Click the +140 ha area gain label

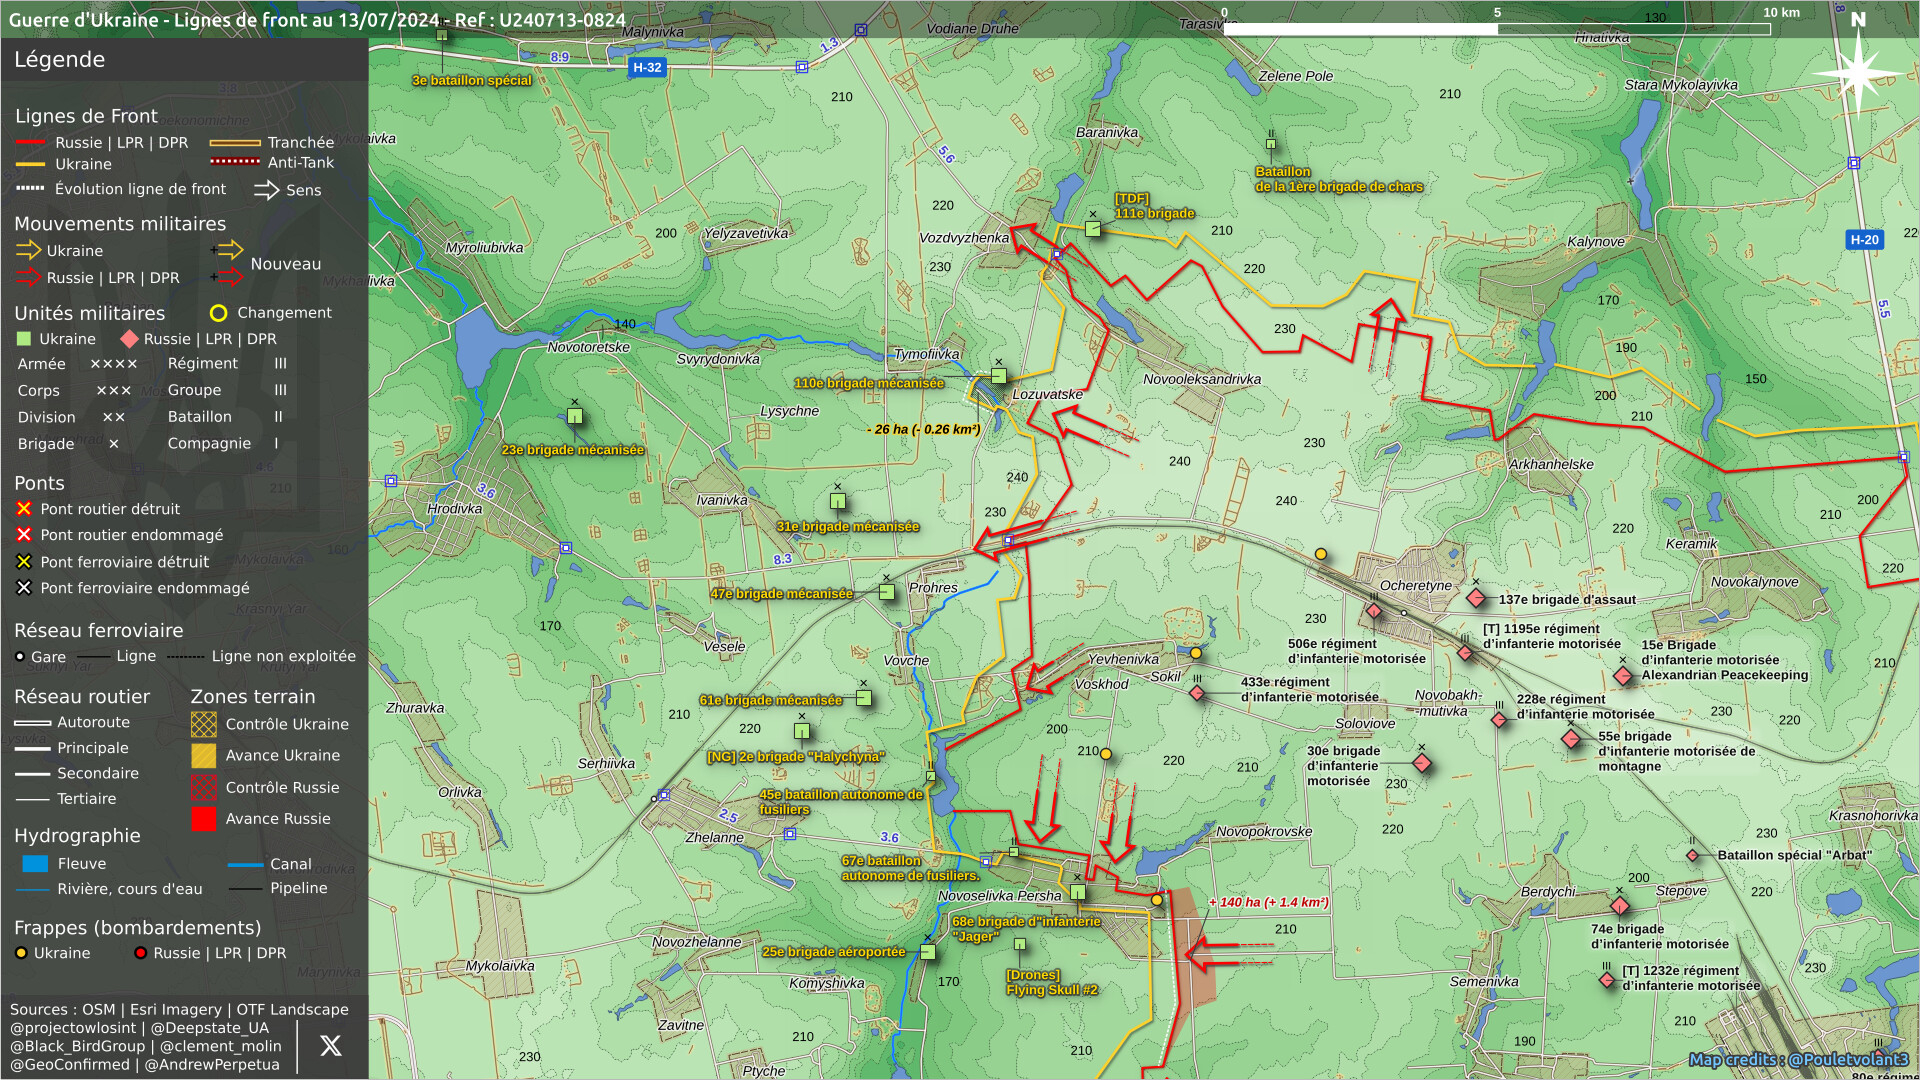(x=1268, y=902)
